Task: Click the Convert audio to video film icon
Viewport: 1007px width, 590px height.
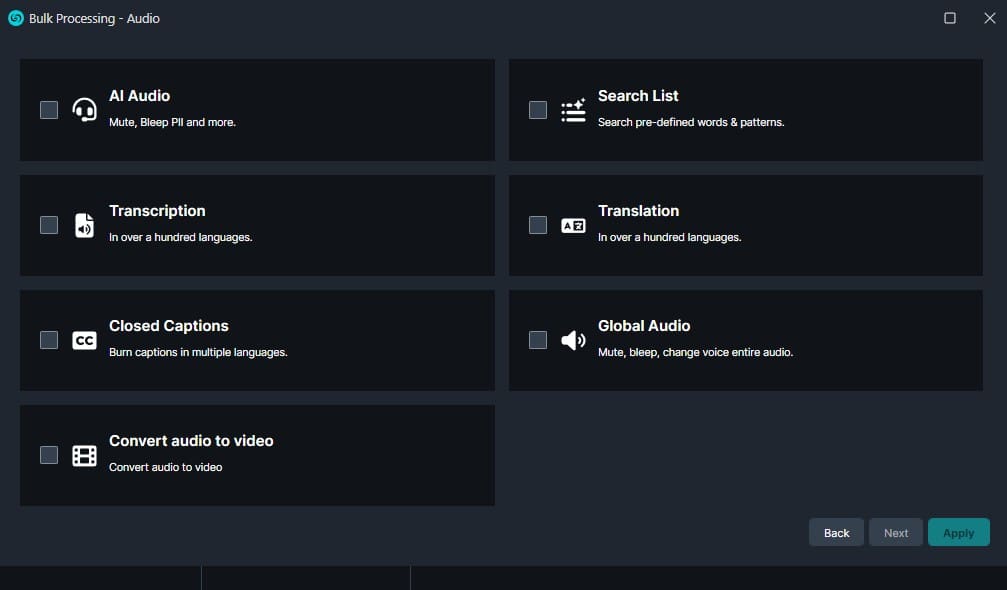Action: click(85, 456)
